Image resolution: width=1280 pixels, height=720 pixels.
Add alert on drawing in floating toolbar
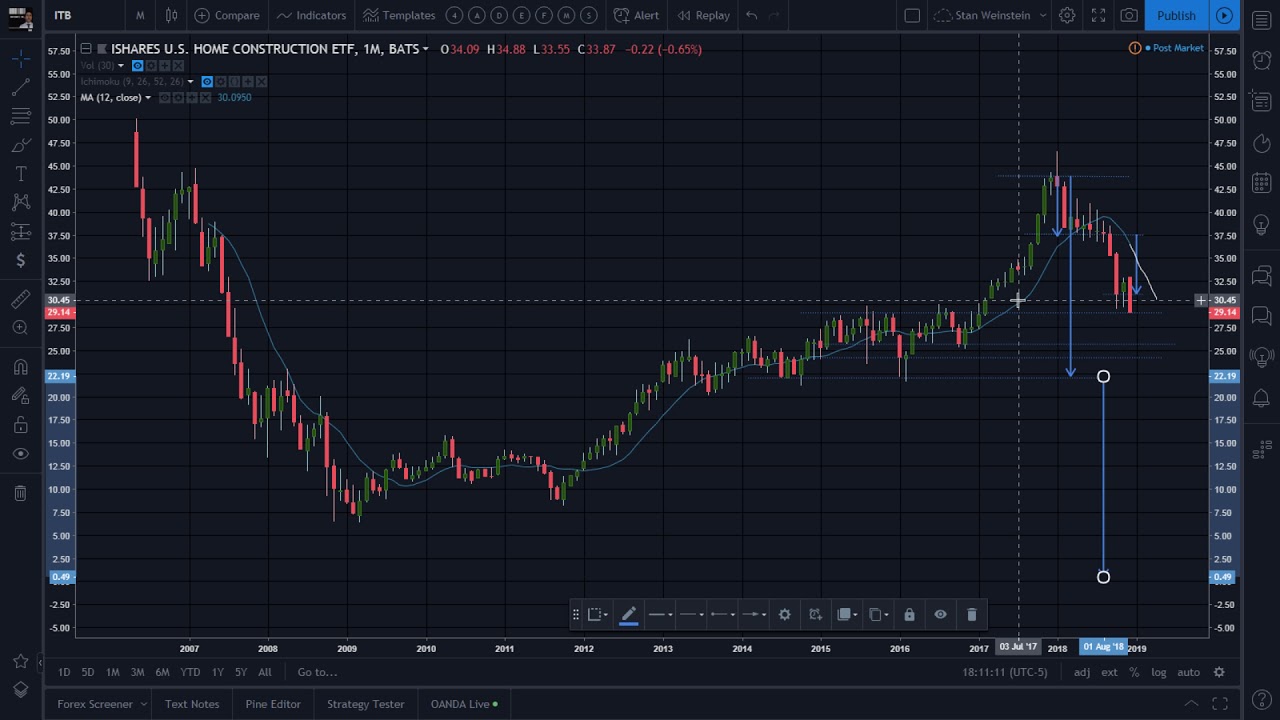815,614
